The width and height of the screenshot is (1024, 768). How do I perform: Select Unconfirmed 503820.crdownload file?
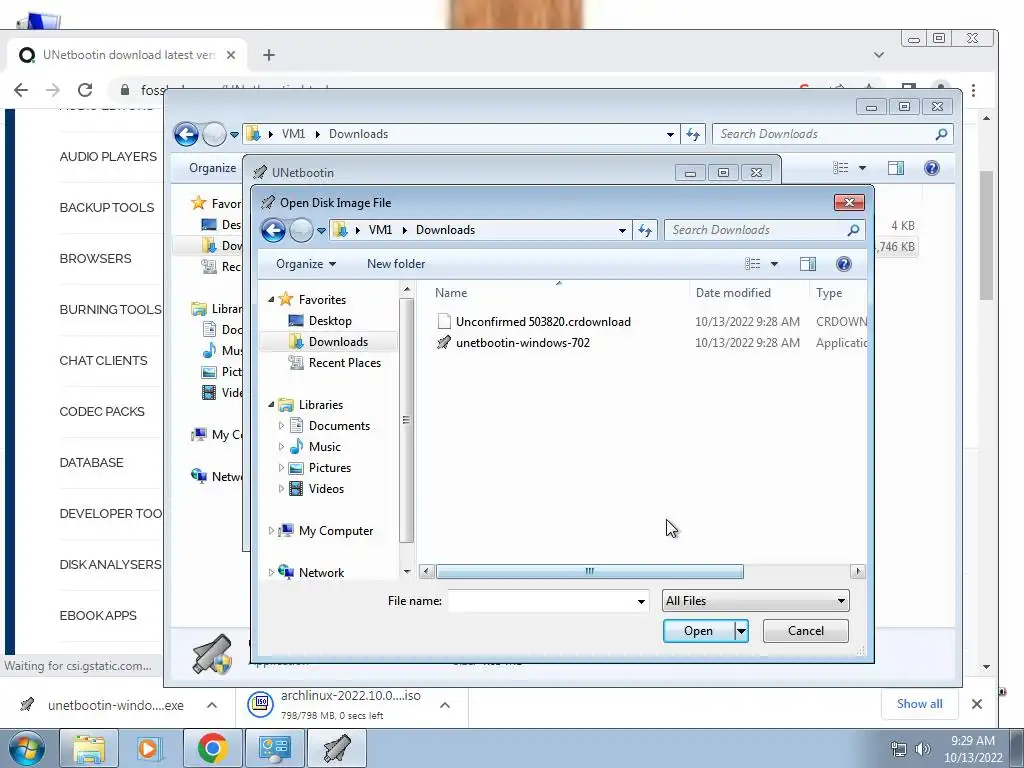click(x=534, y=321)
